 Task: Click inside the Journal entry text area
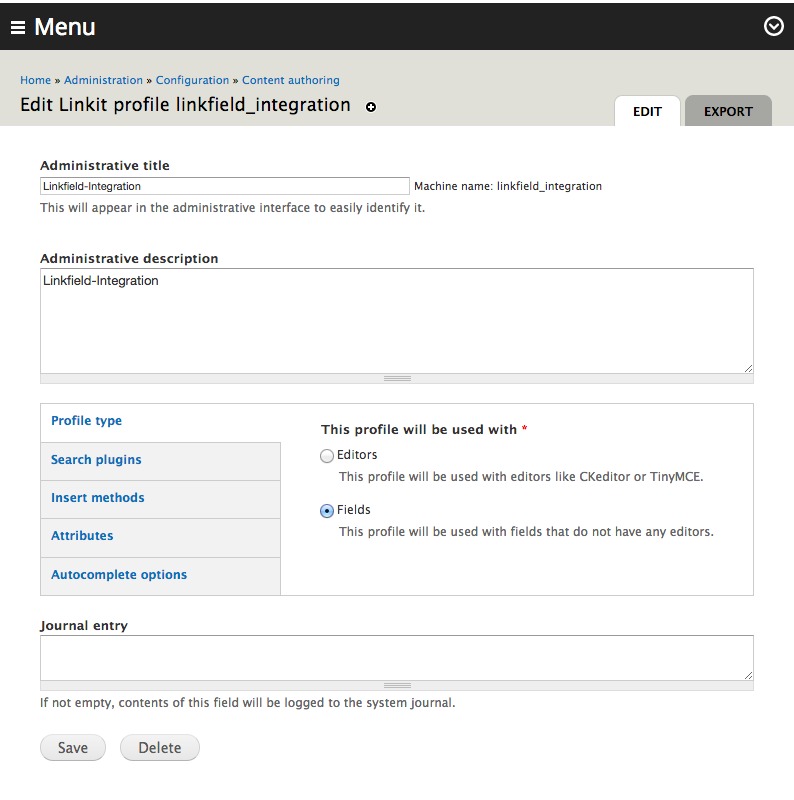point(396,655)
